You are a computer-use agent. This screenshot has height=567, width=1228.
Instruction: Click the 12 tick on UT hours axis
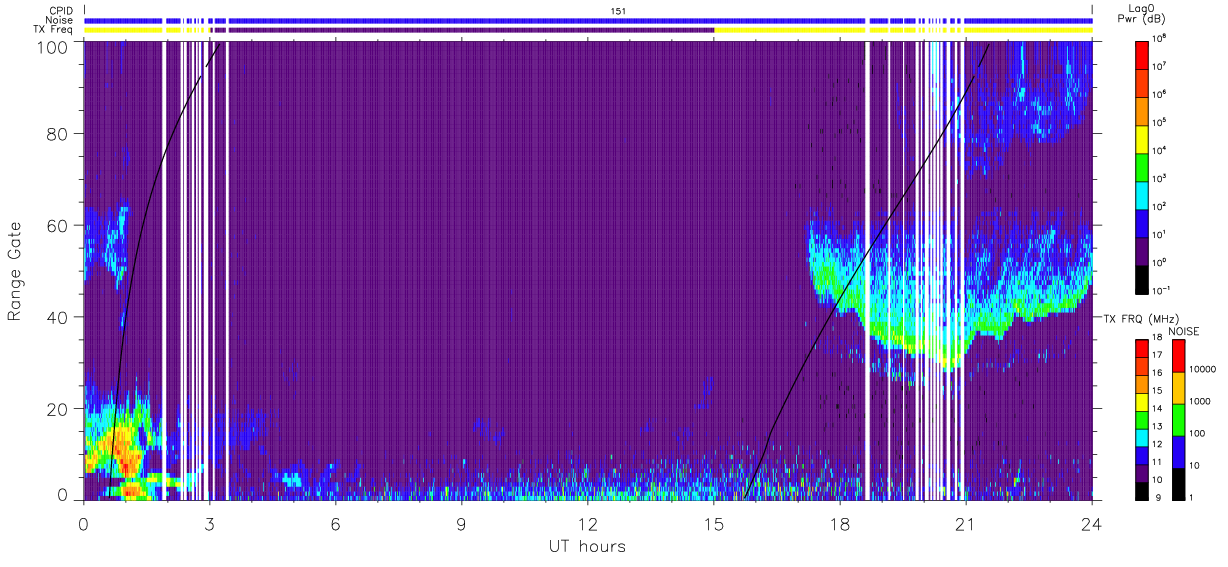point(588,523)
